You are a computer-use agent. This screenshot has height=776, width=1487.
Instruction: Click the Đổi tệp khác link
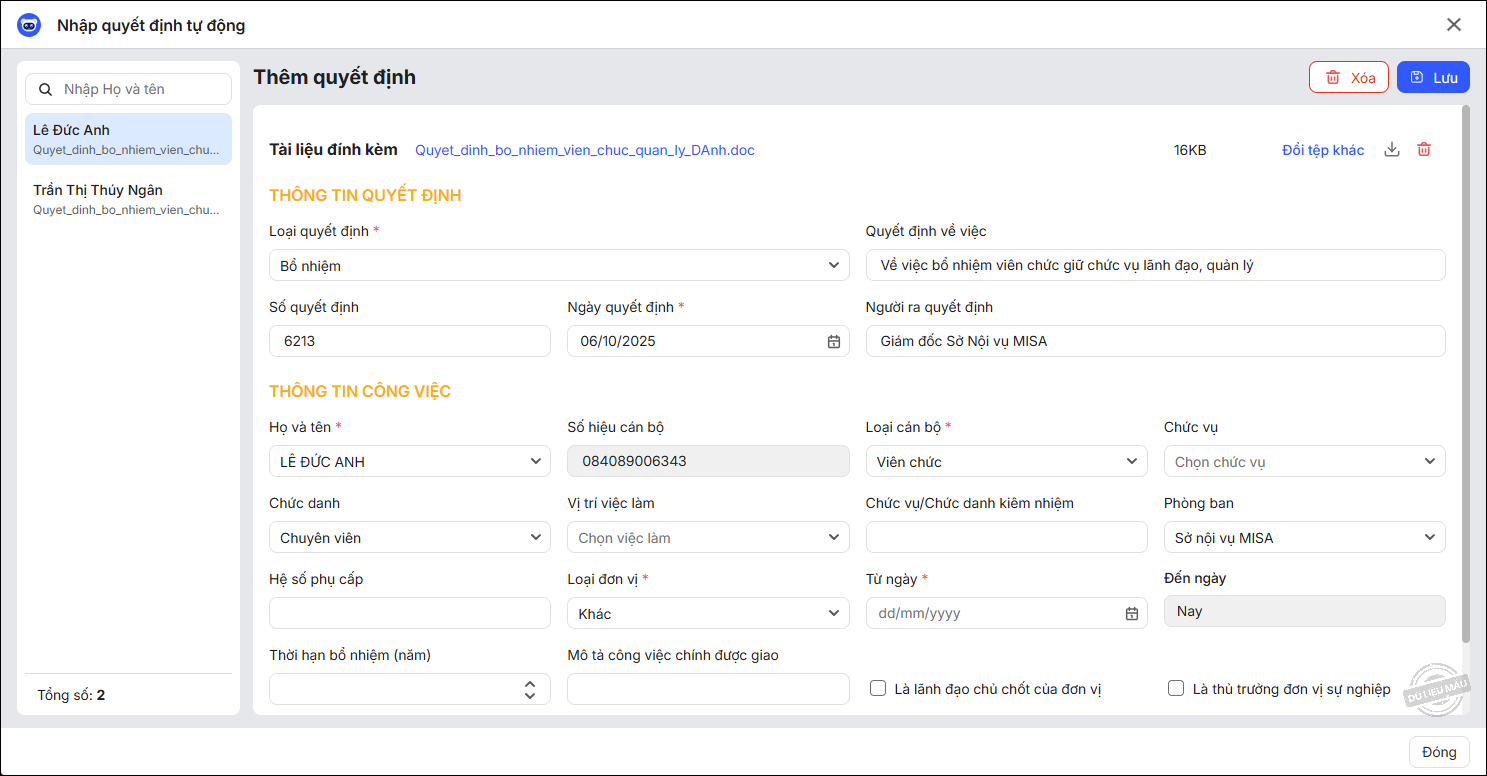tap(1322, 150)
